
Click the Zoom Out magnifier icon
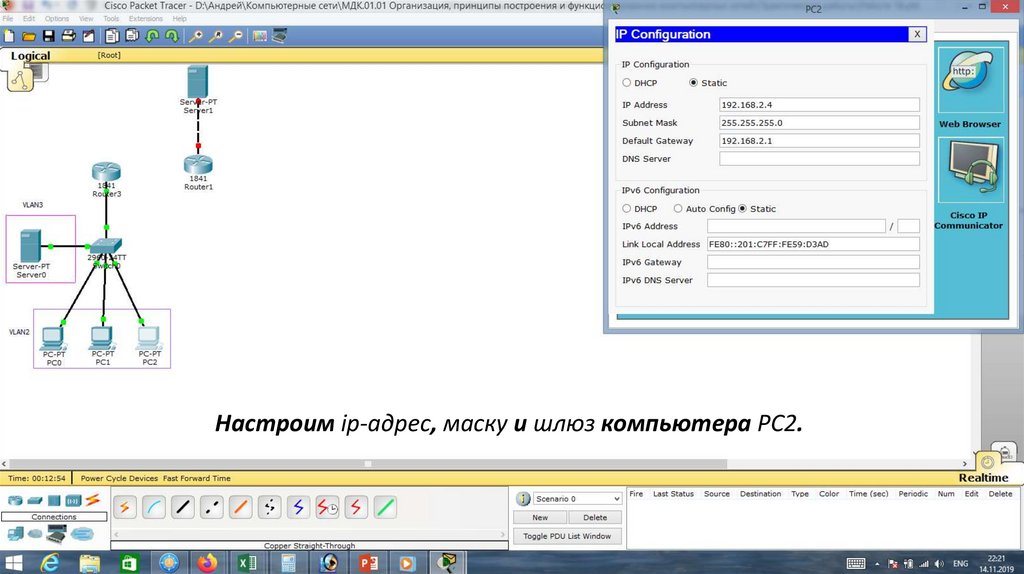tap(236, 37)
